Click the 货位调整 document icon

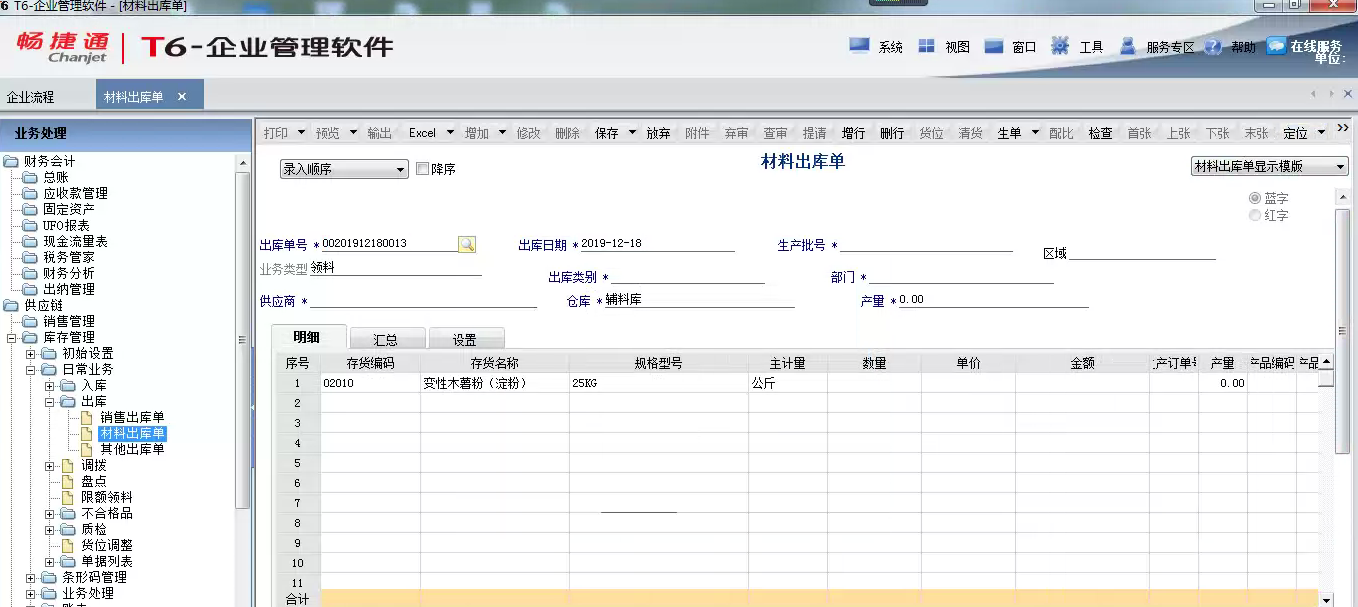(68, 545)
